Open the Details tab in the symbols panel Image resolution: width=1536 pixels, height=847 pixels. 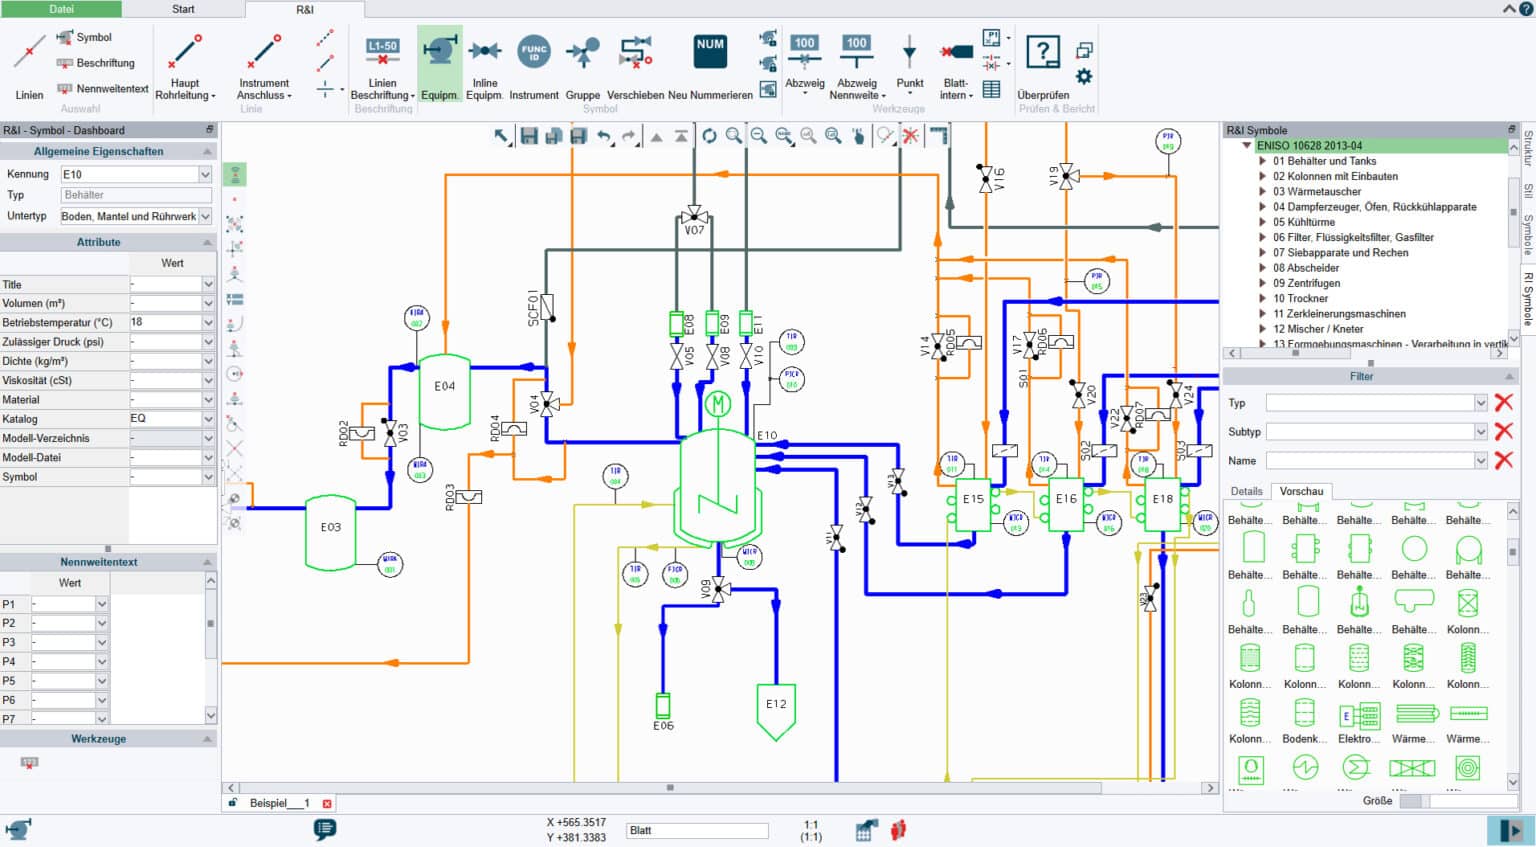coord(1246,491)
